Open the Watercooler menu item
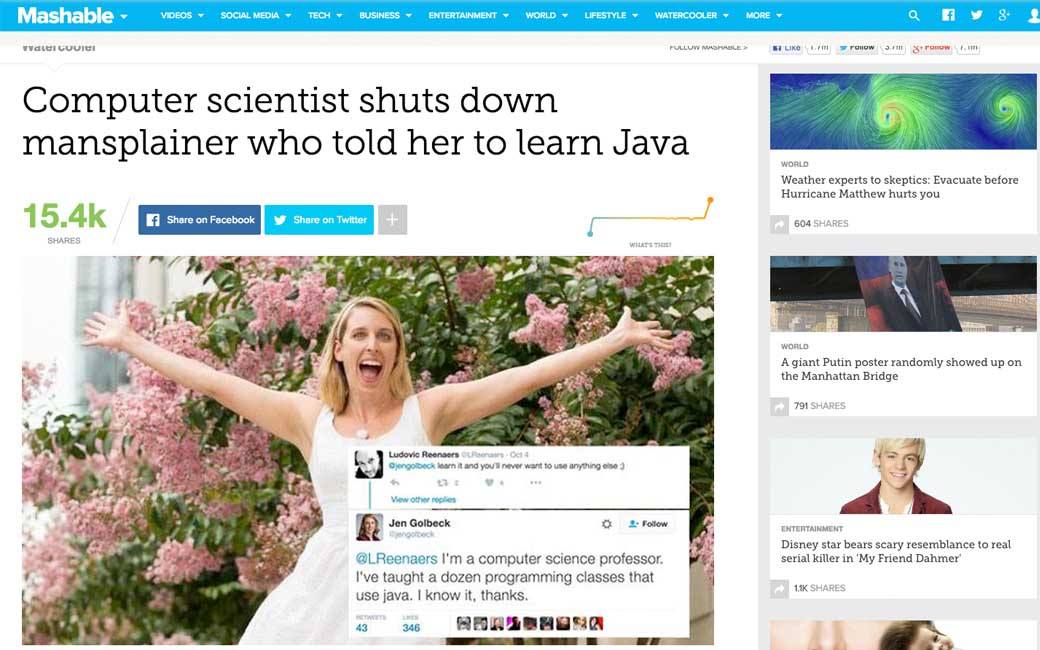The height and width of the screenshot is (650, 1040). 691,15
